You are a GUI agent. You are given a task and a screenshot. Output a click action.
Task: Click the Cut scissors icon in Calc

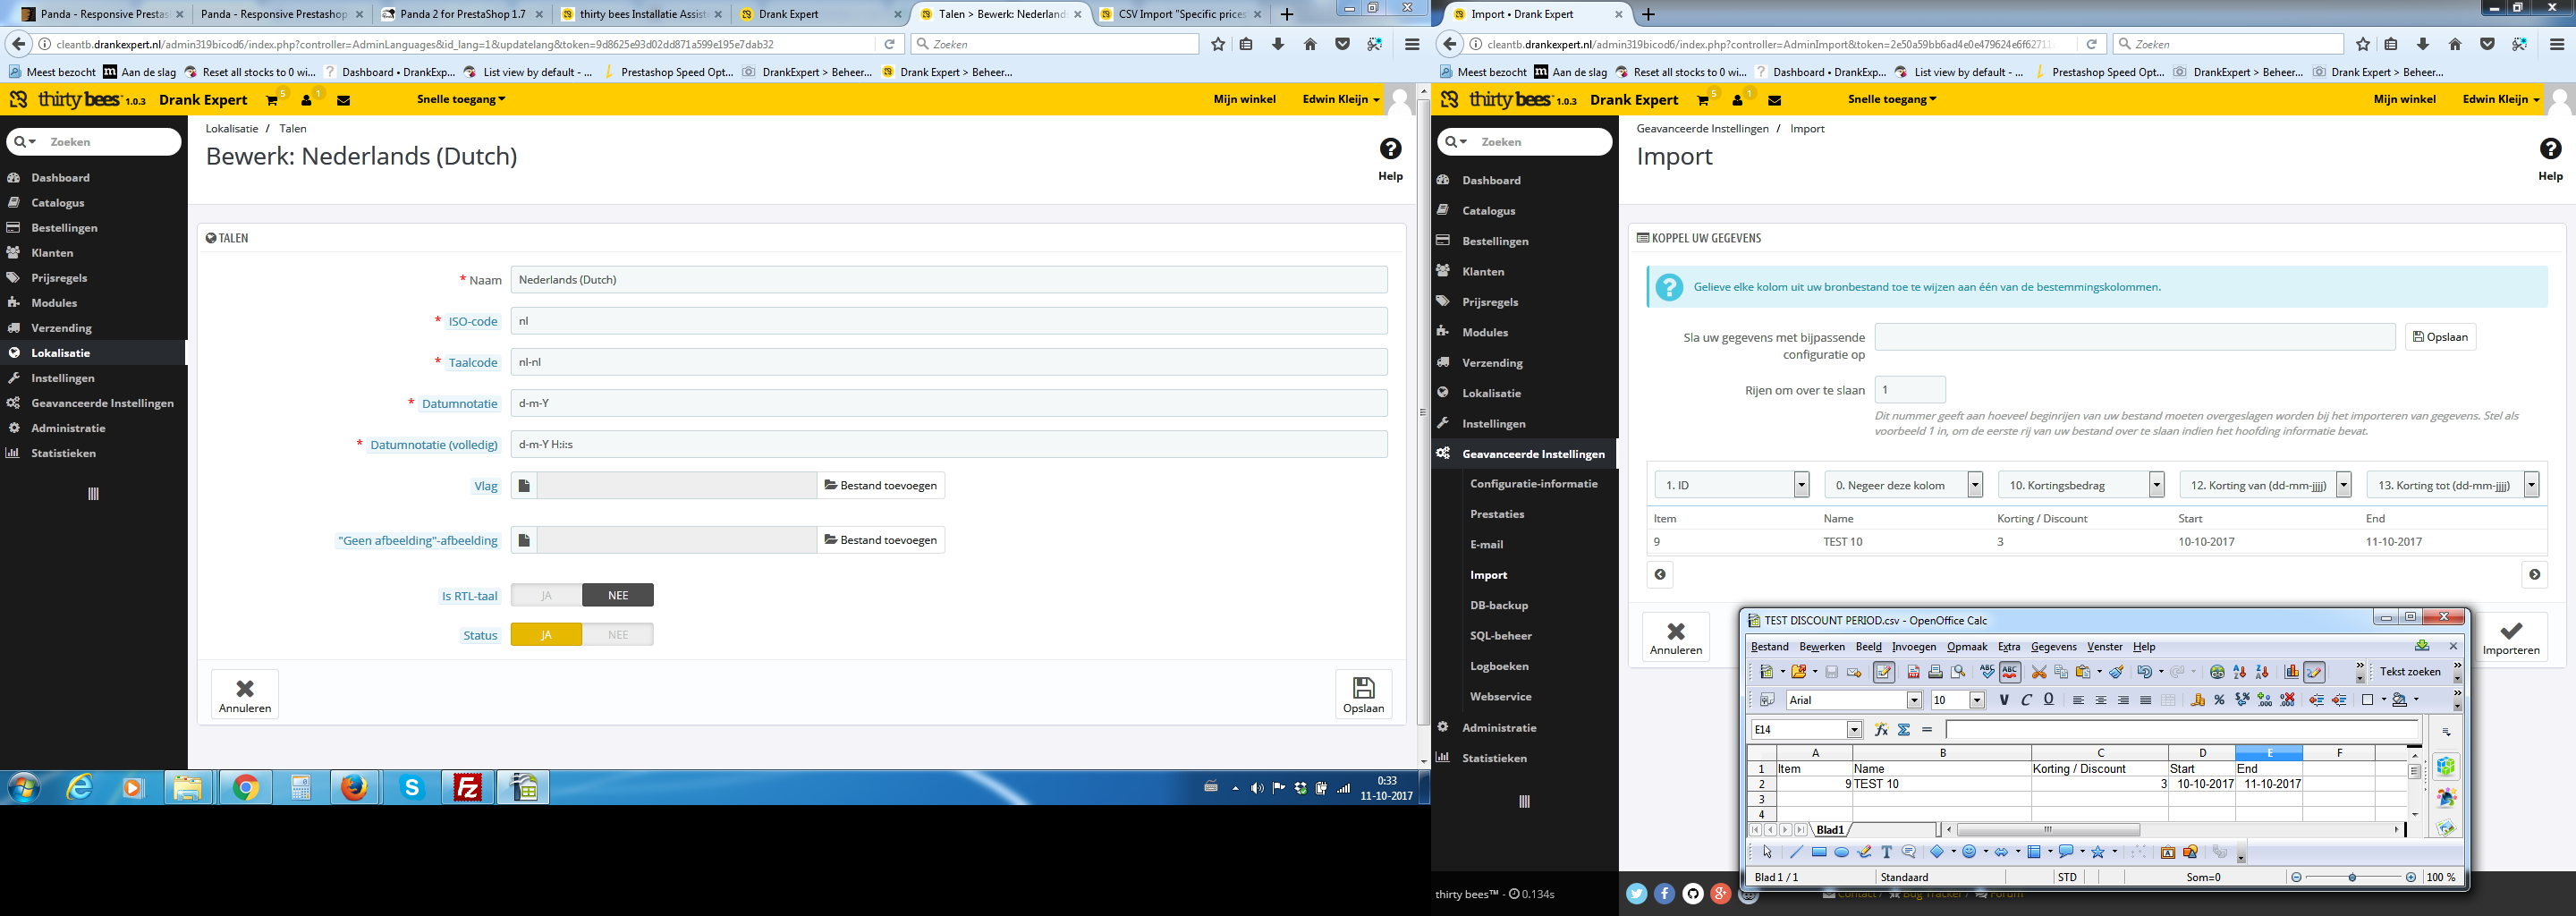(x=2039, y=672)
